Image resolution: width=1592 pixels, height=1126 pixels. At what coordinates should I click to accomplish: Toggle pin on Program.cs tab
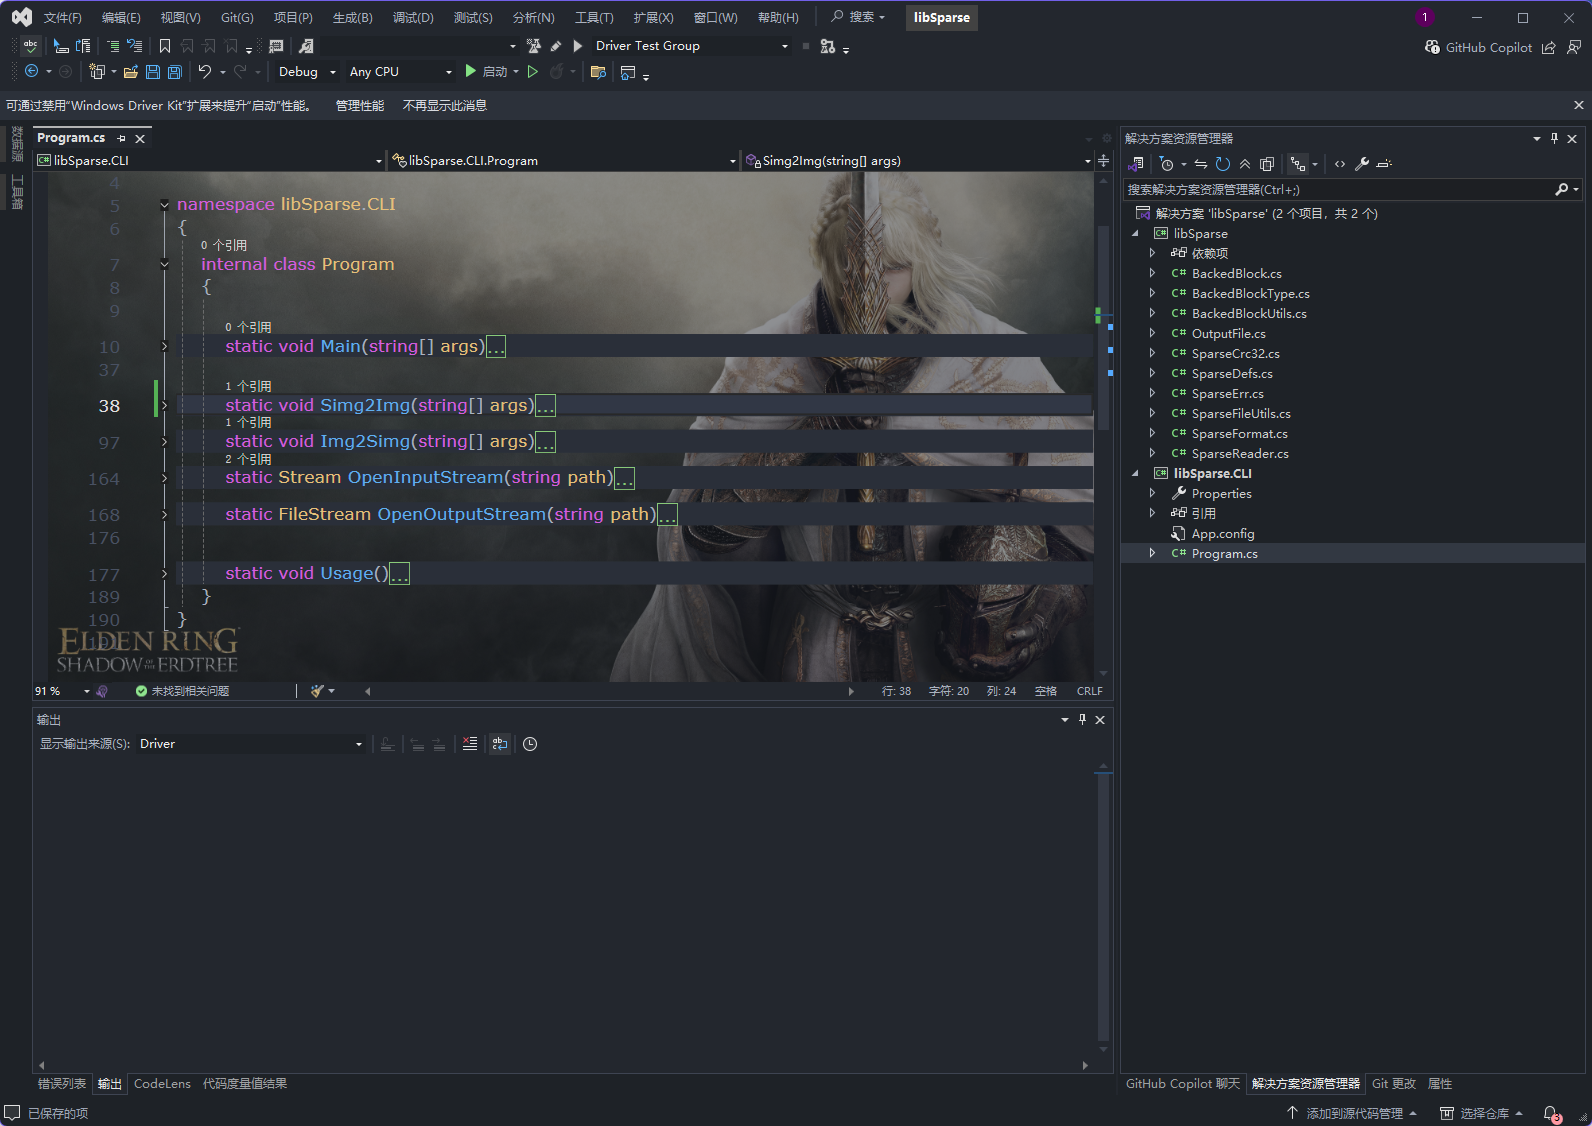coord(122,139)
